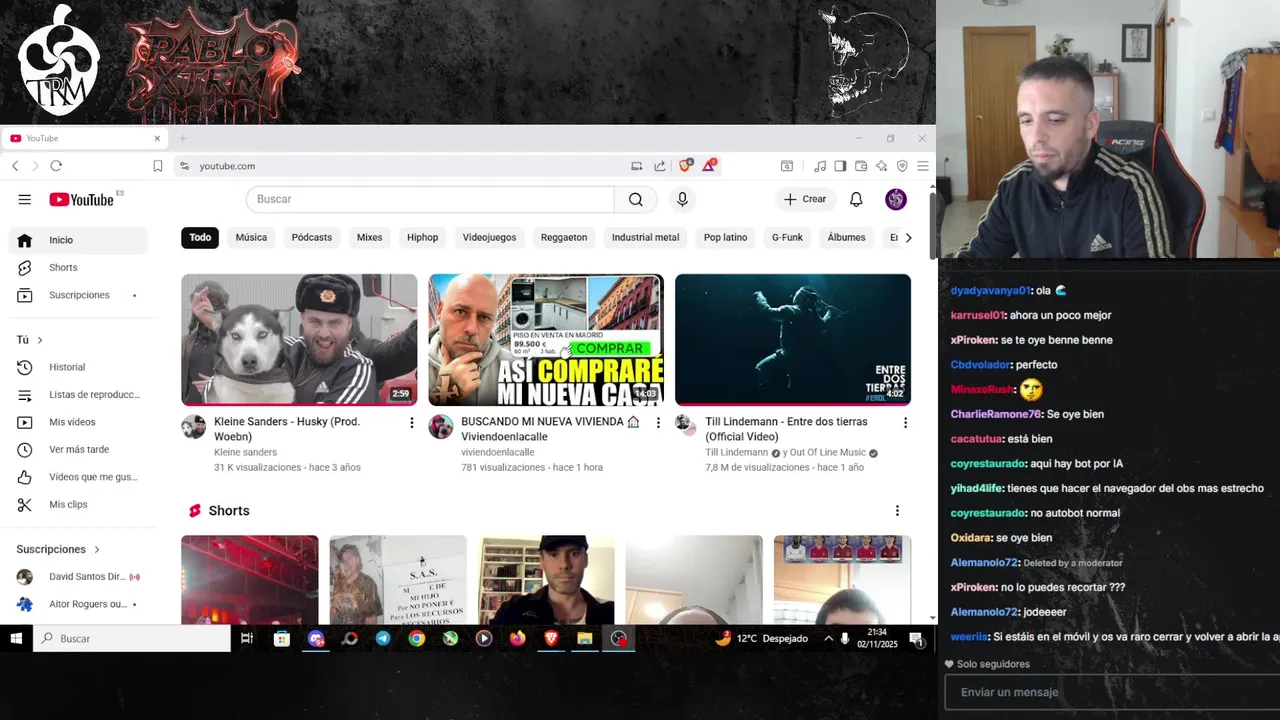The height and width of the screenshot is (720, 1280).
Task: Open Shorts in the sidebar
Action: (x=78, y=267)
